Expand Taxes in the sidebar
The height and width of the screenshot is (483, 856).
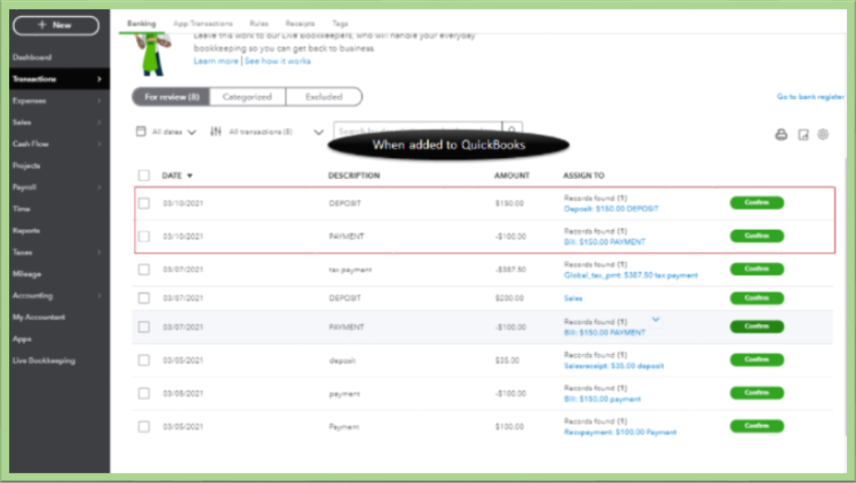(x=99, y=252)
